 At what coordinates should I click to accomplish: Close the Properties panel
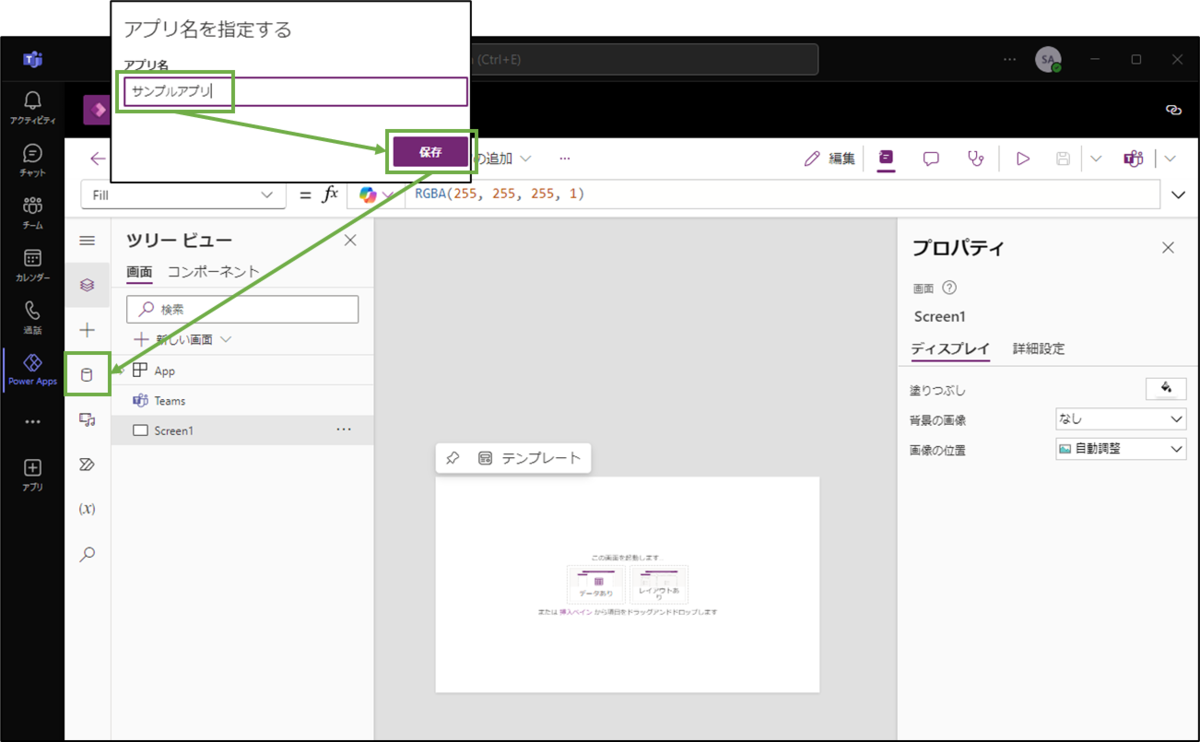click(x=1168, y=248)
